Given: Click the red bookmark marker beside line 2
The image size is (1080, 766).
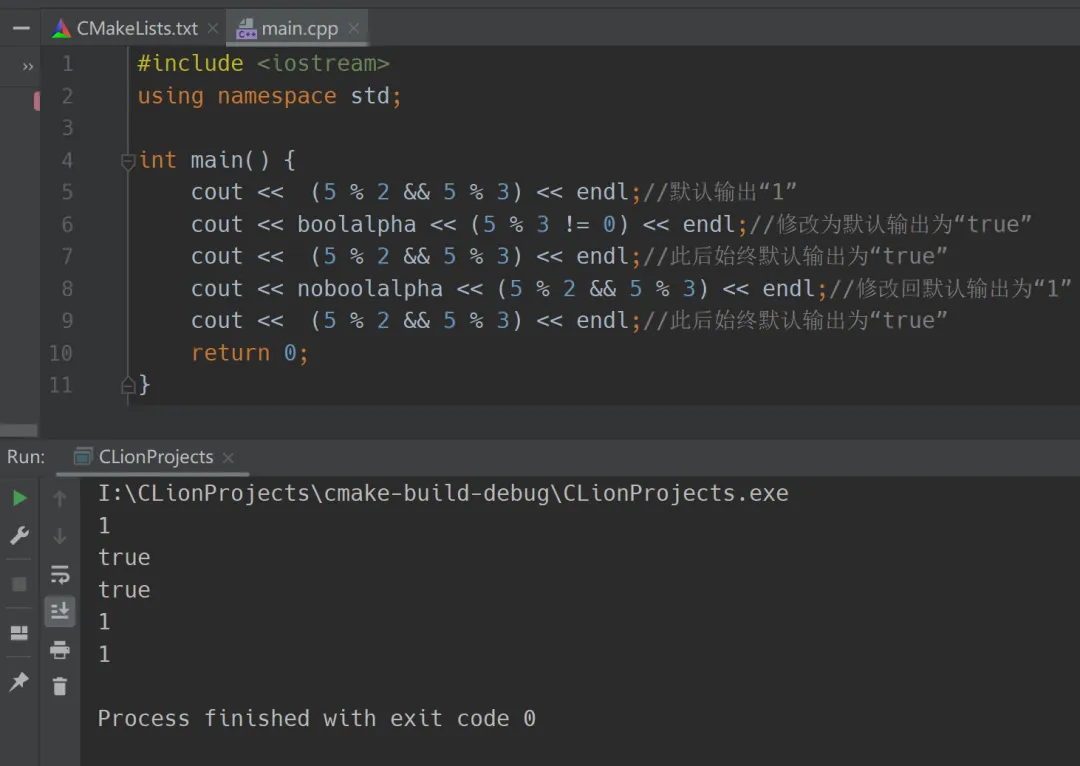Looking at the screenshot, I should click(37, 101).
